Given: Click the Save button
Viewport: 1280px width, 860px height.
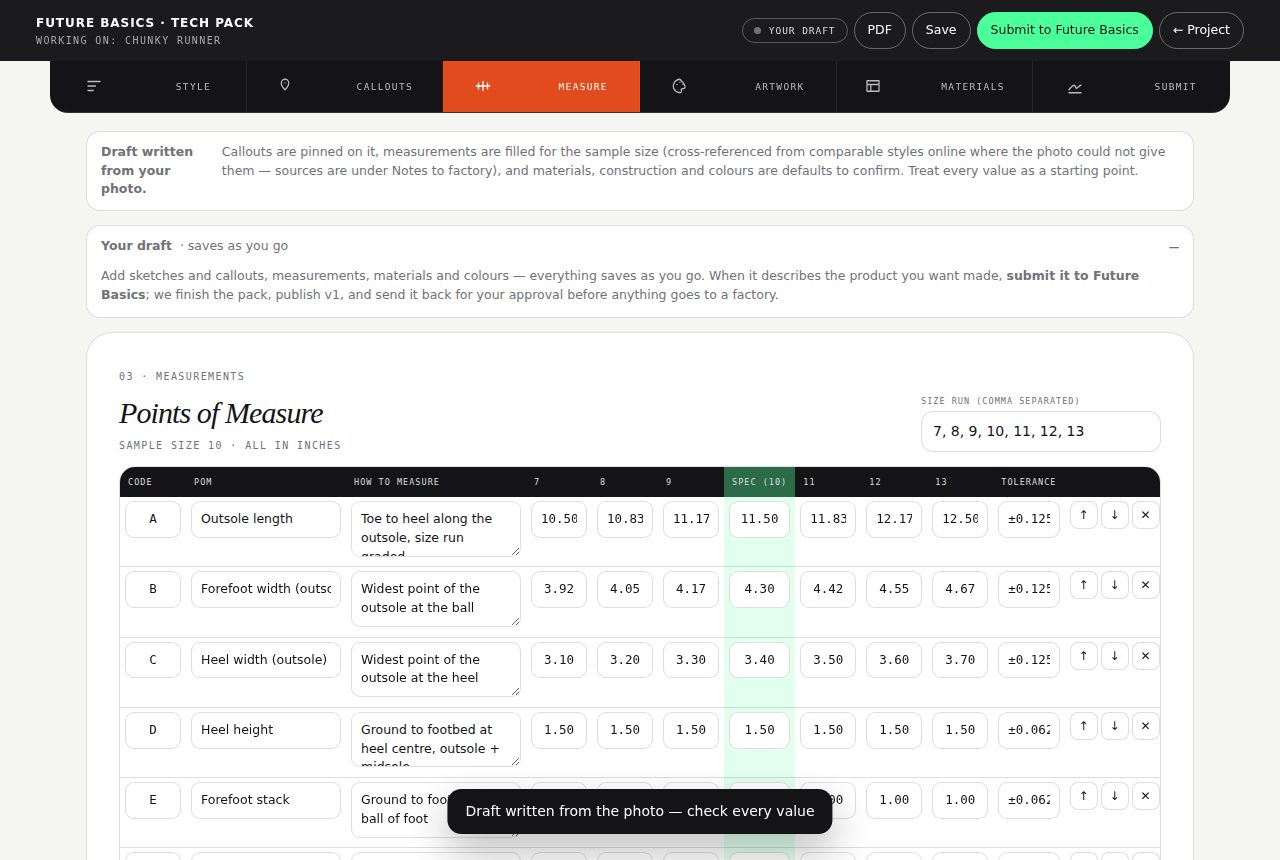Looking at the screenshot, I should [x=941, y=30].
